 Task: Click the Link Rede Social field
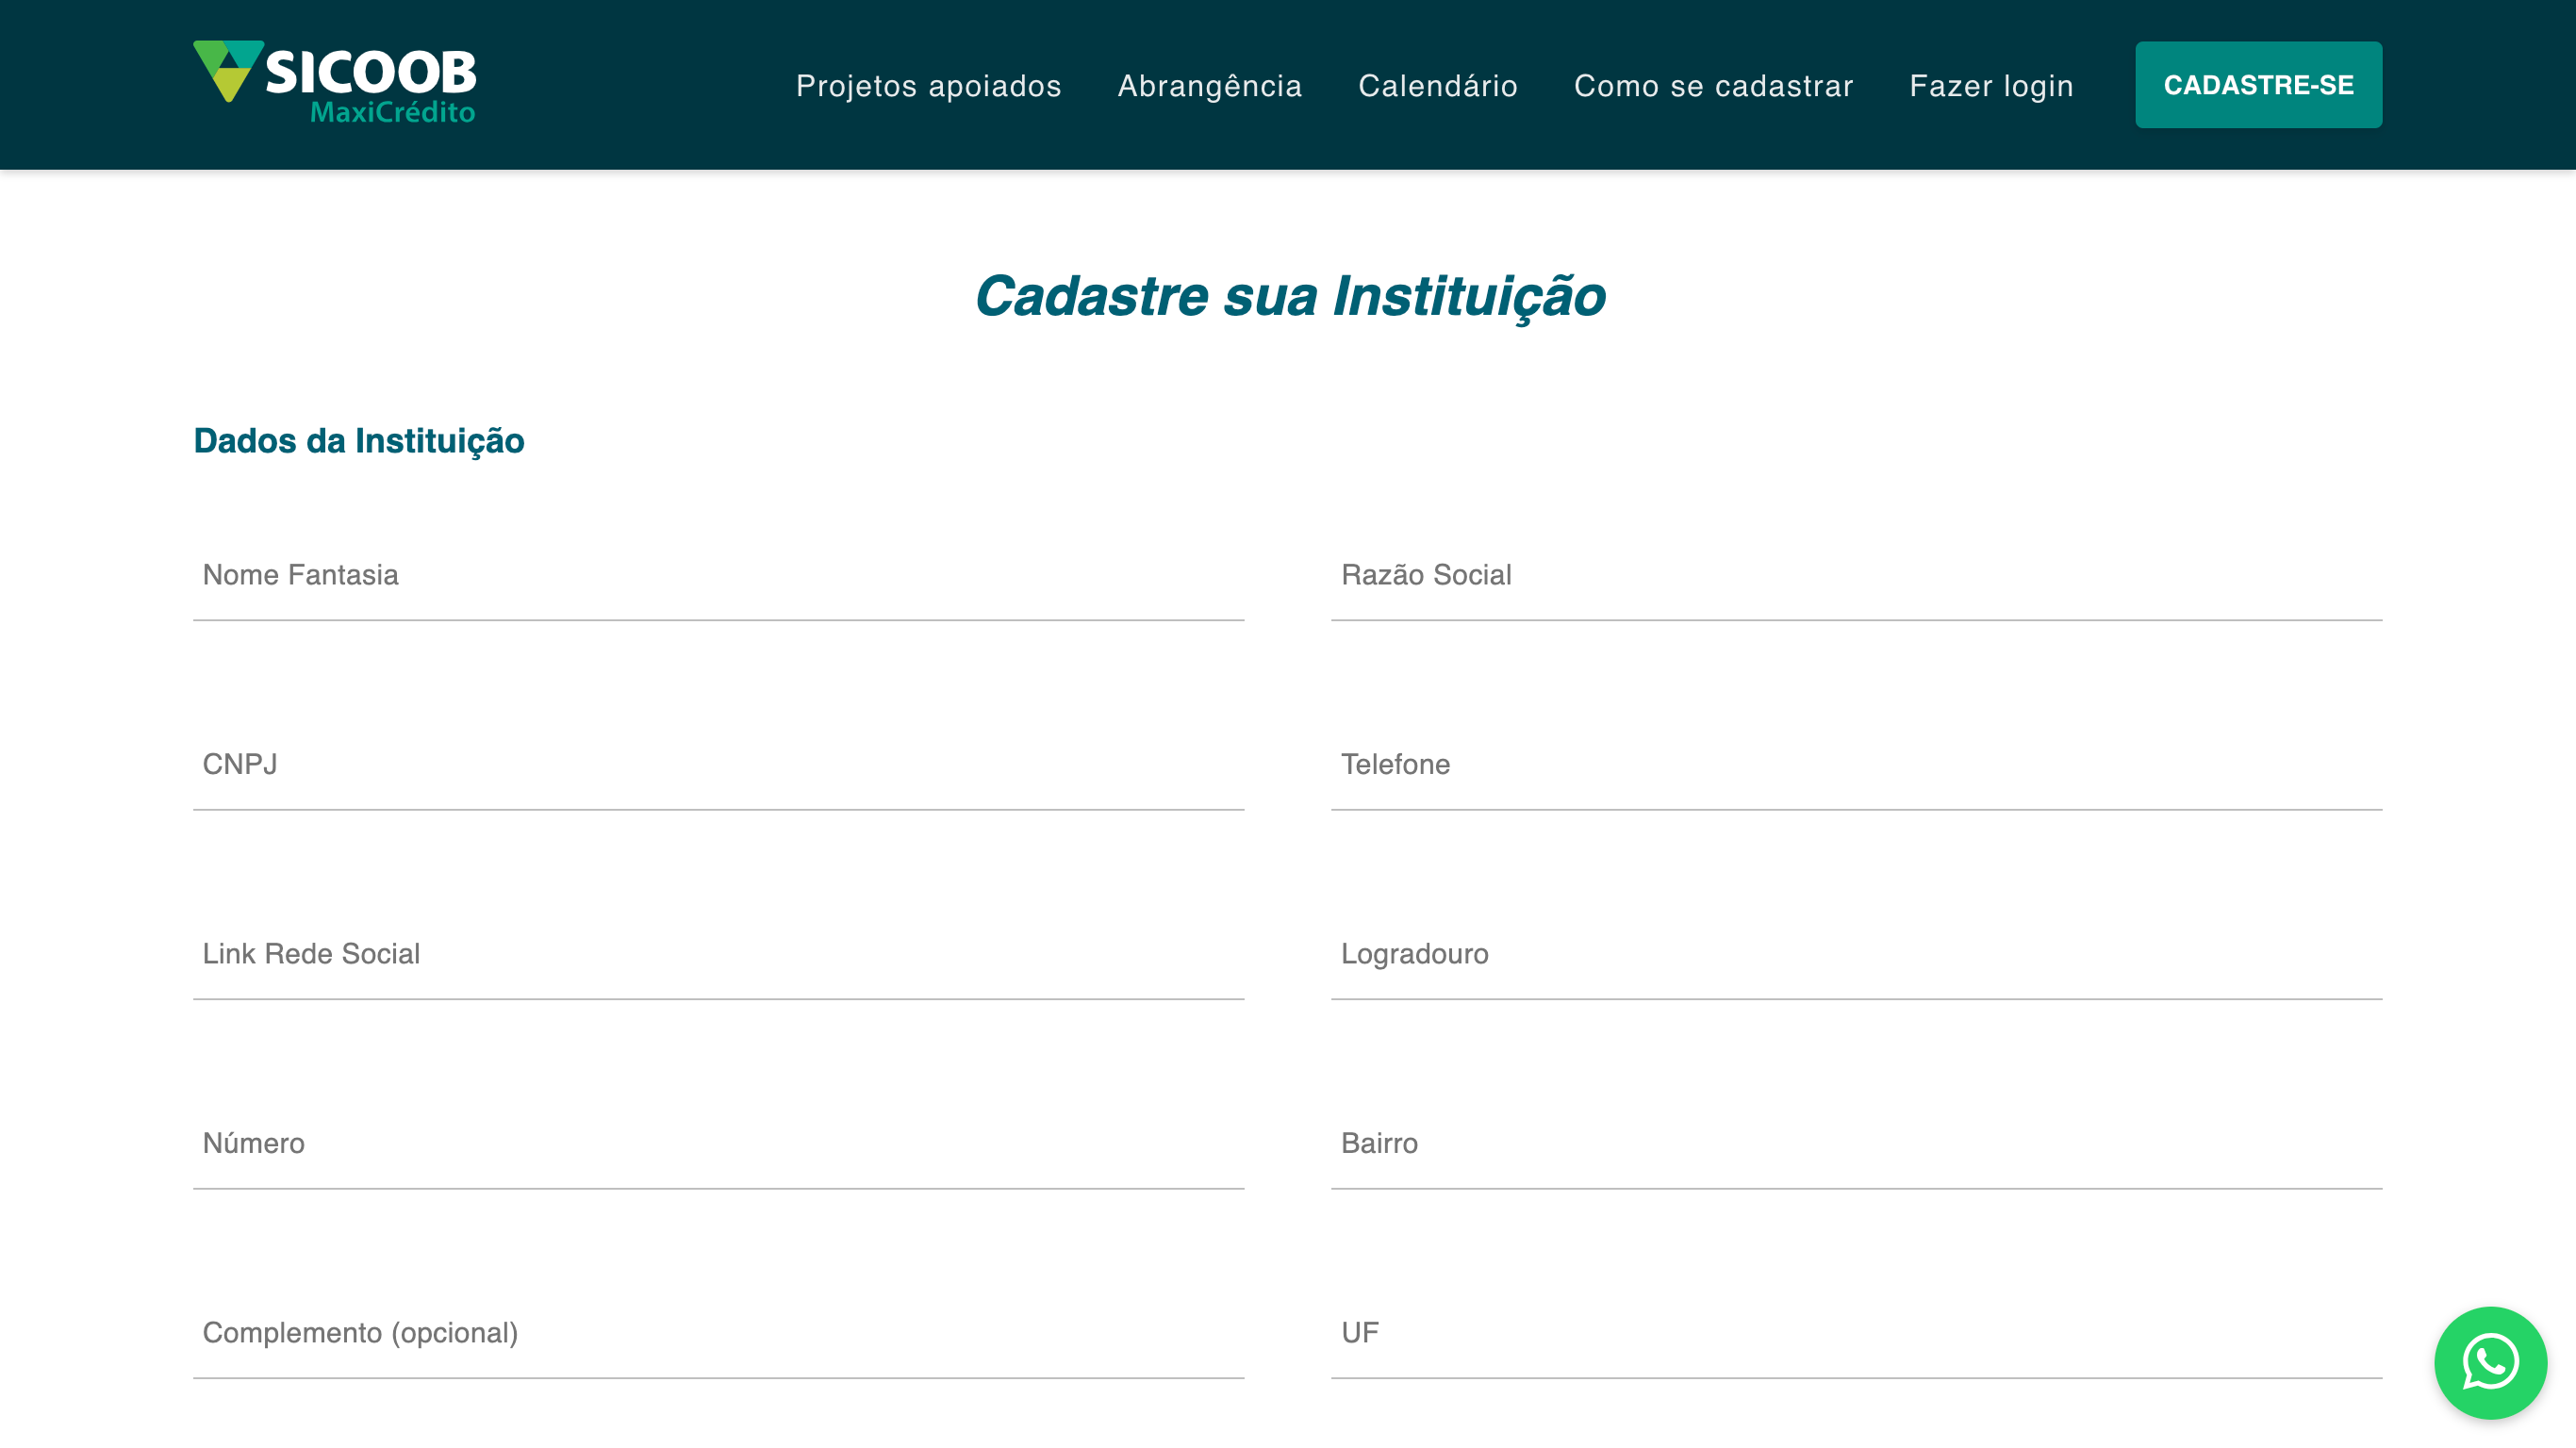click(718, 955)
